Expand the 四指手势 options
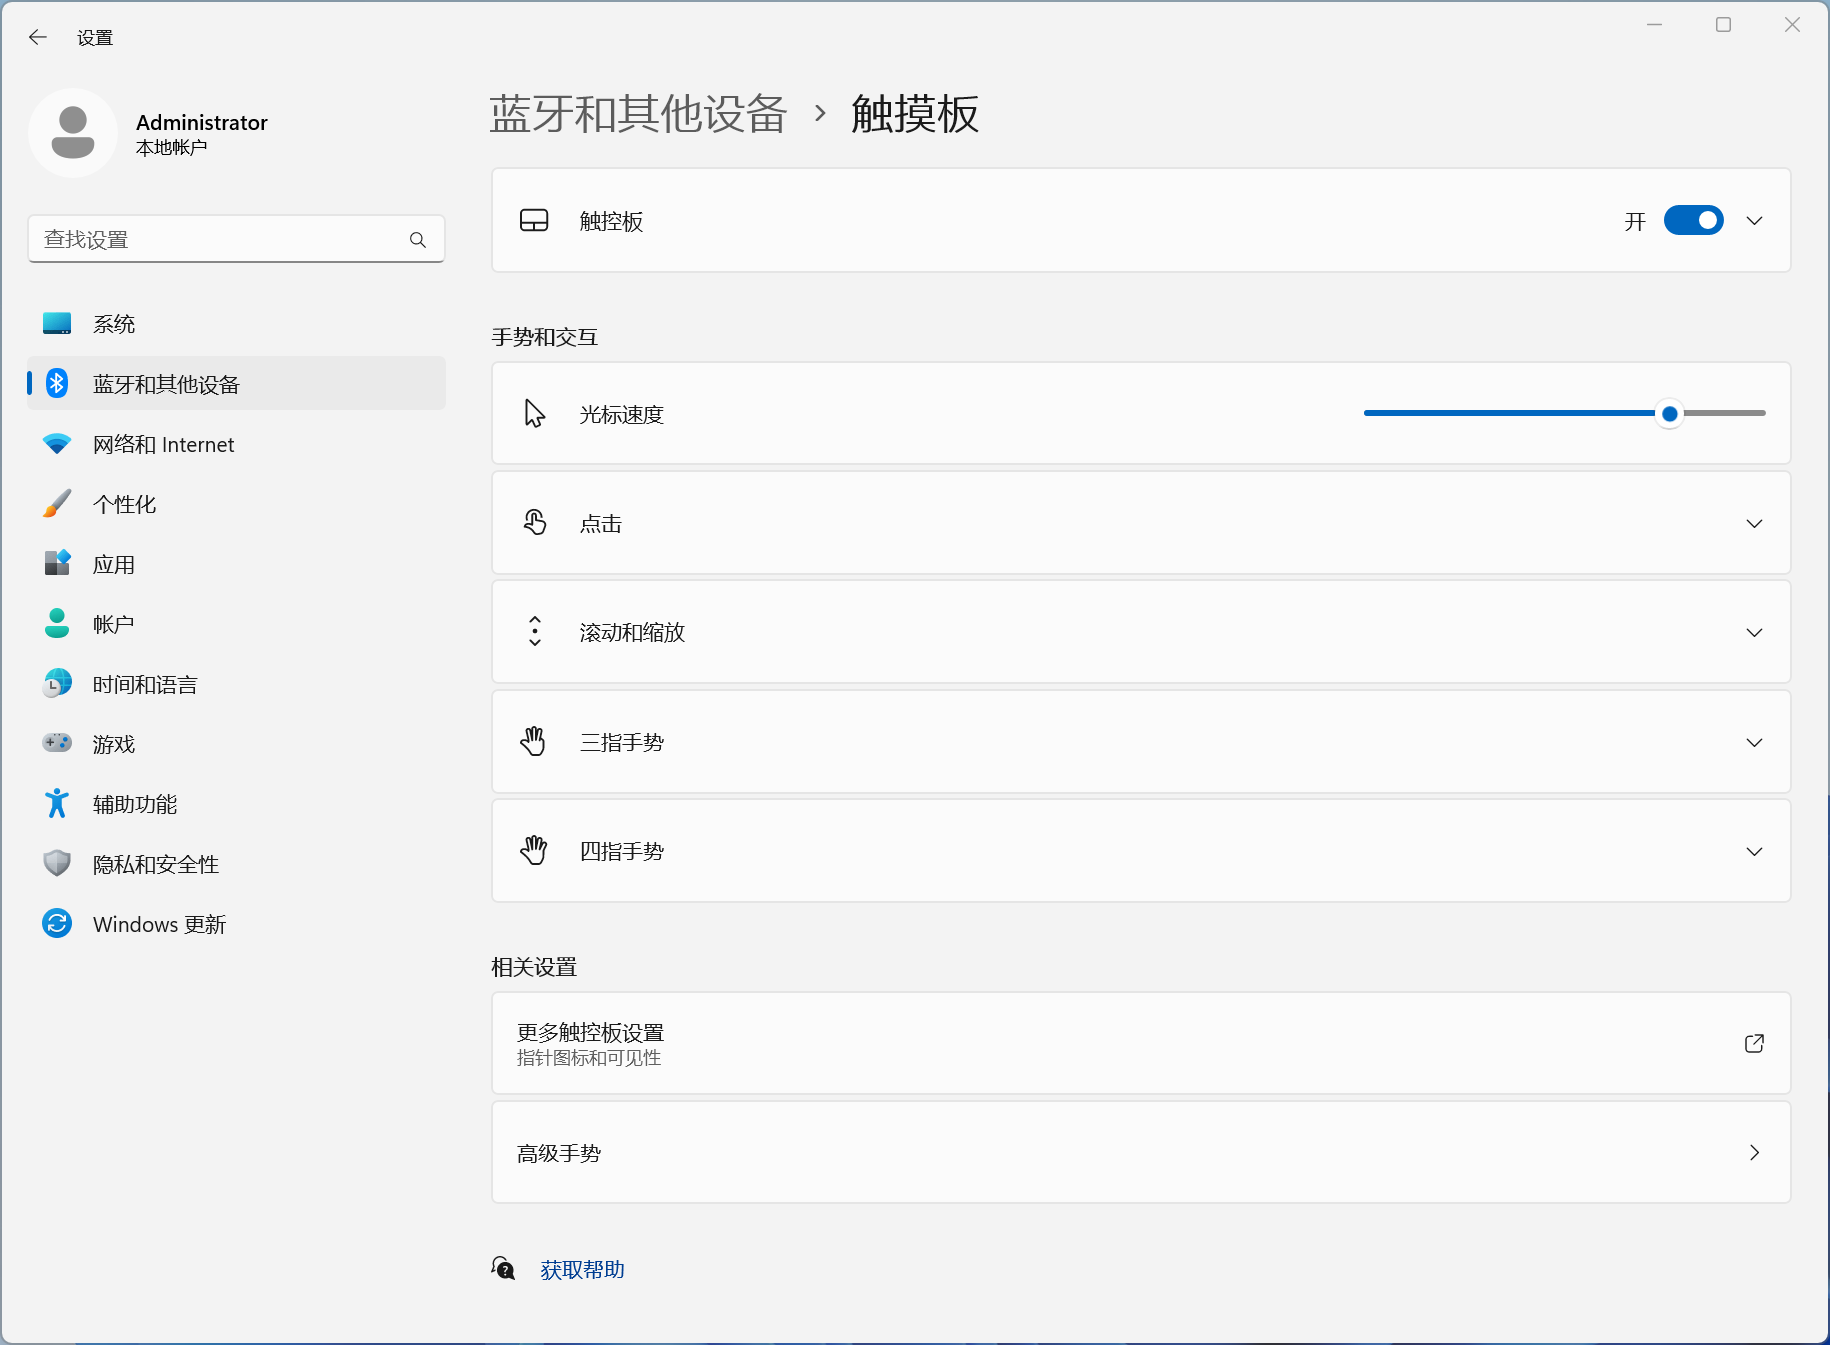This screenshot has height=1345, width=1830. (x=1754, y=852)
